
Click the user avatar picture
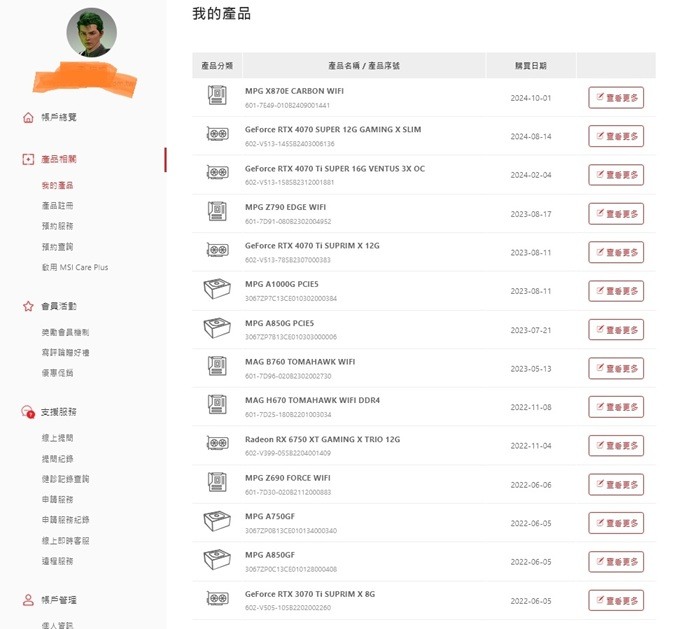[x=92, y=33]
